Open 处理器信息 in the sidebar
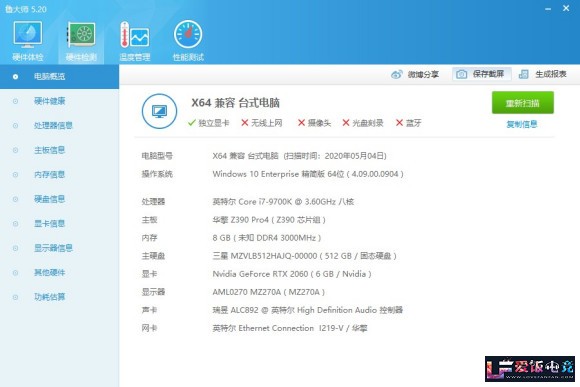This screenshot has height=387, width=580. pos(59,125)
